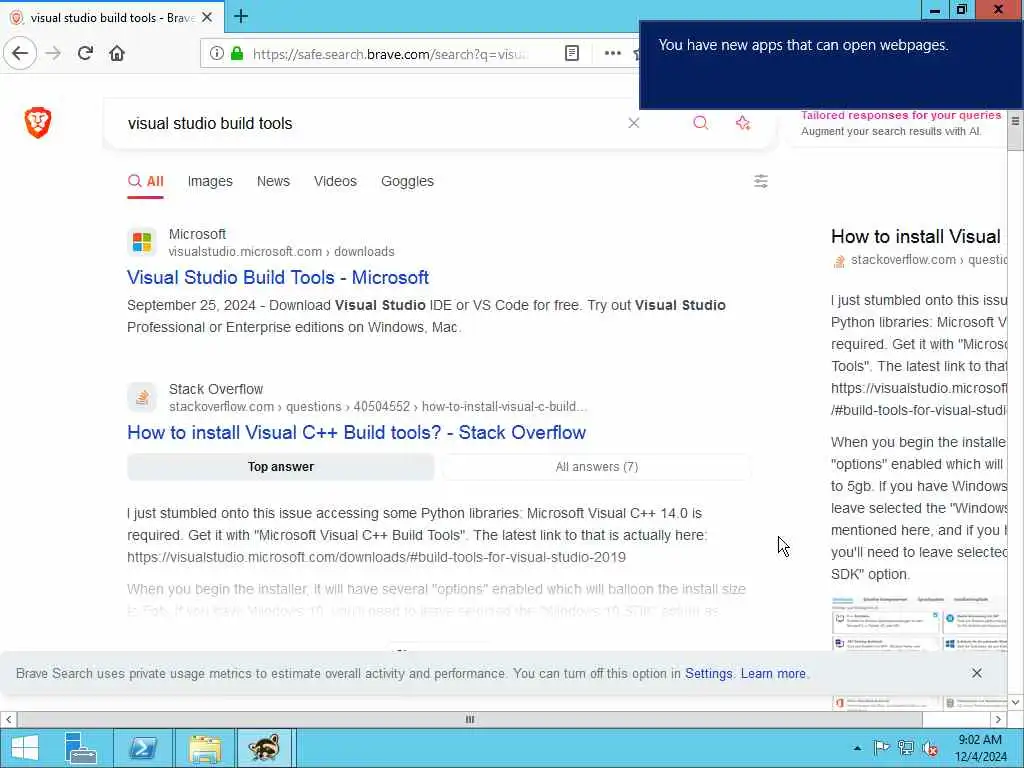Click stackoverflow.com questions breadcrumb URL

(x=377, y=406)
